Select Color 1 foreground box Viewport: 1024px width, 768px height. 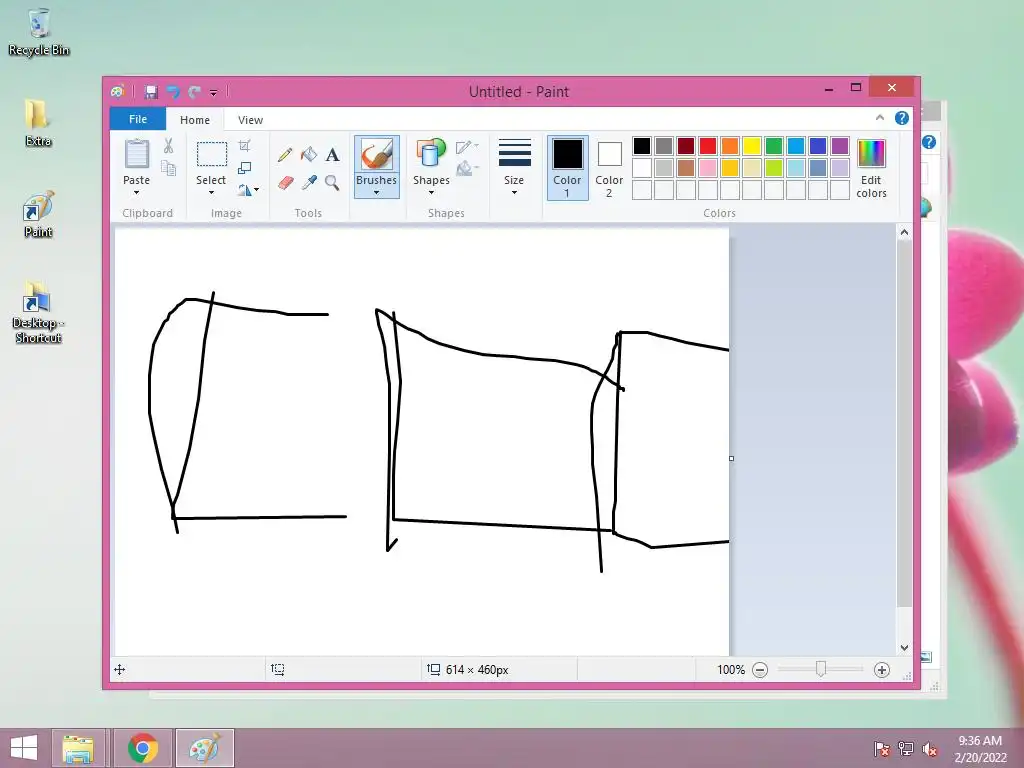point(568,168)
